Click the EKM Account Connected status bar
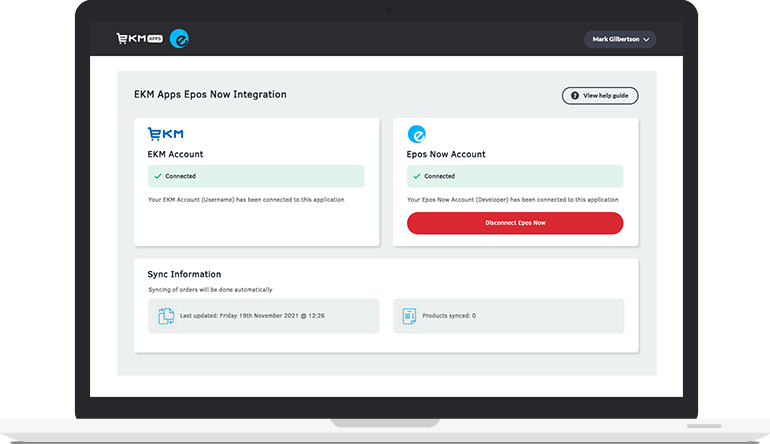The width and height of the screenshot is (770, 444). (x=256, y=176)
